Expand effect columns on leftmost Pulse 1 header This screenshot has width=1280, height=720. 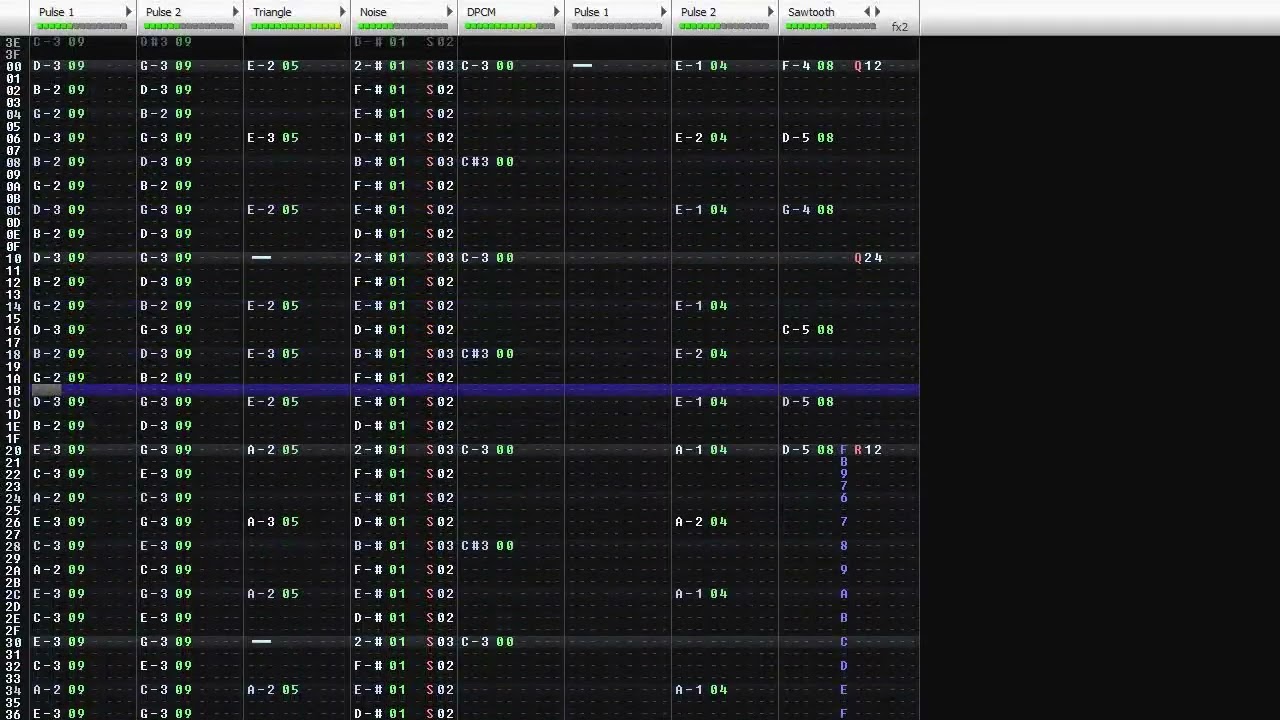coord(128,12)
